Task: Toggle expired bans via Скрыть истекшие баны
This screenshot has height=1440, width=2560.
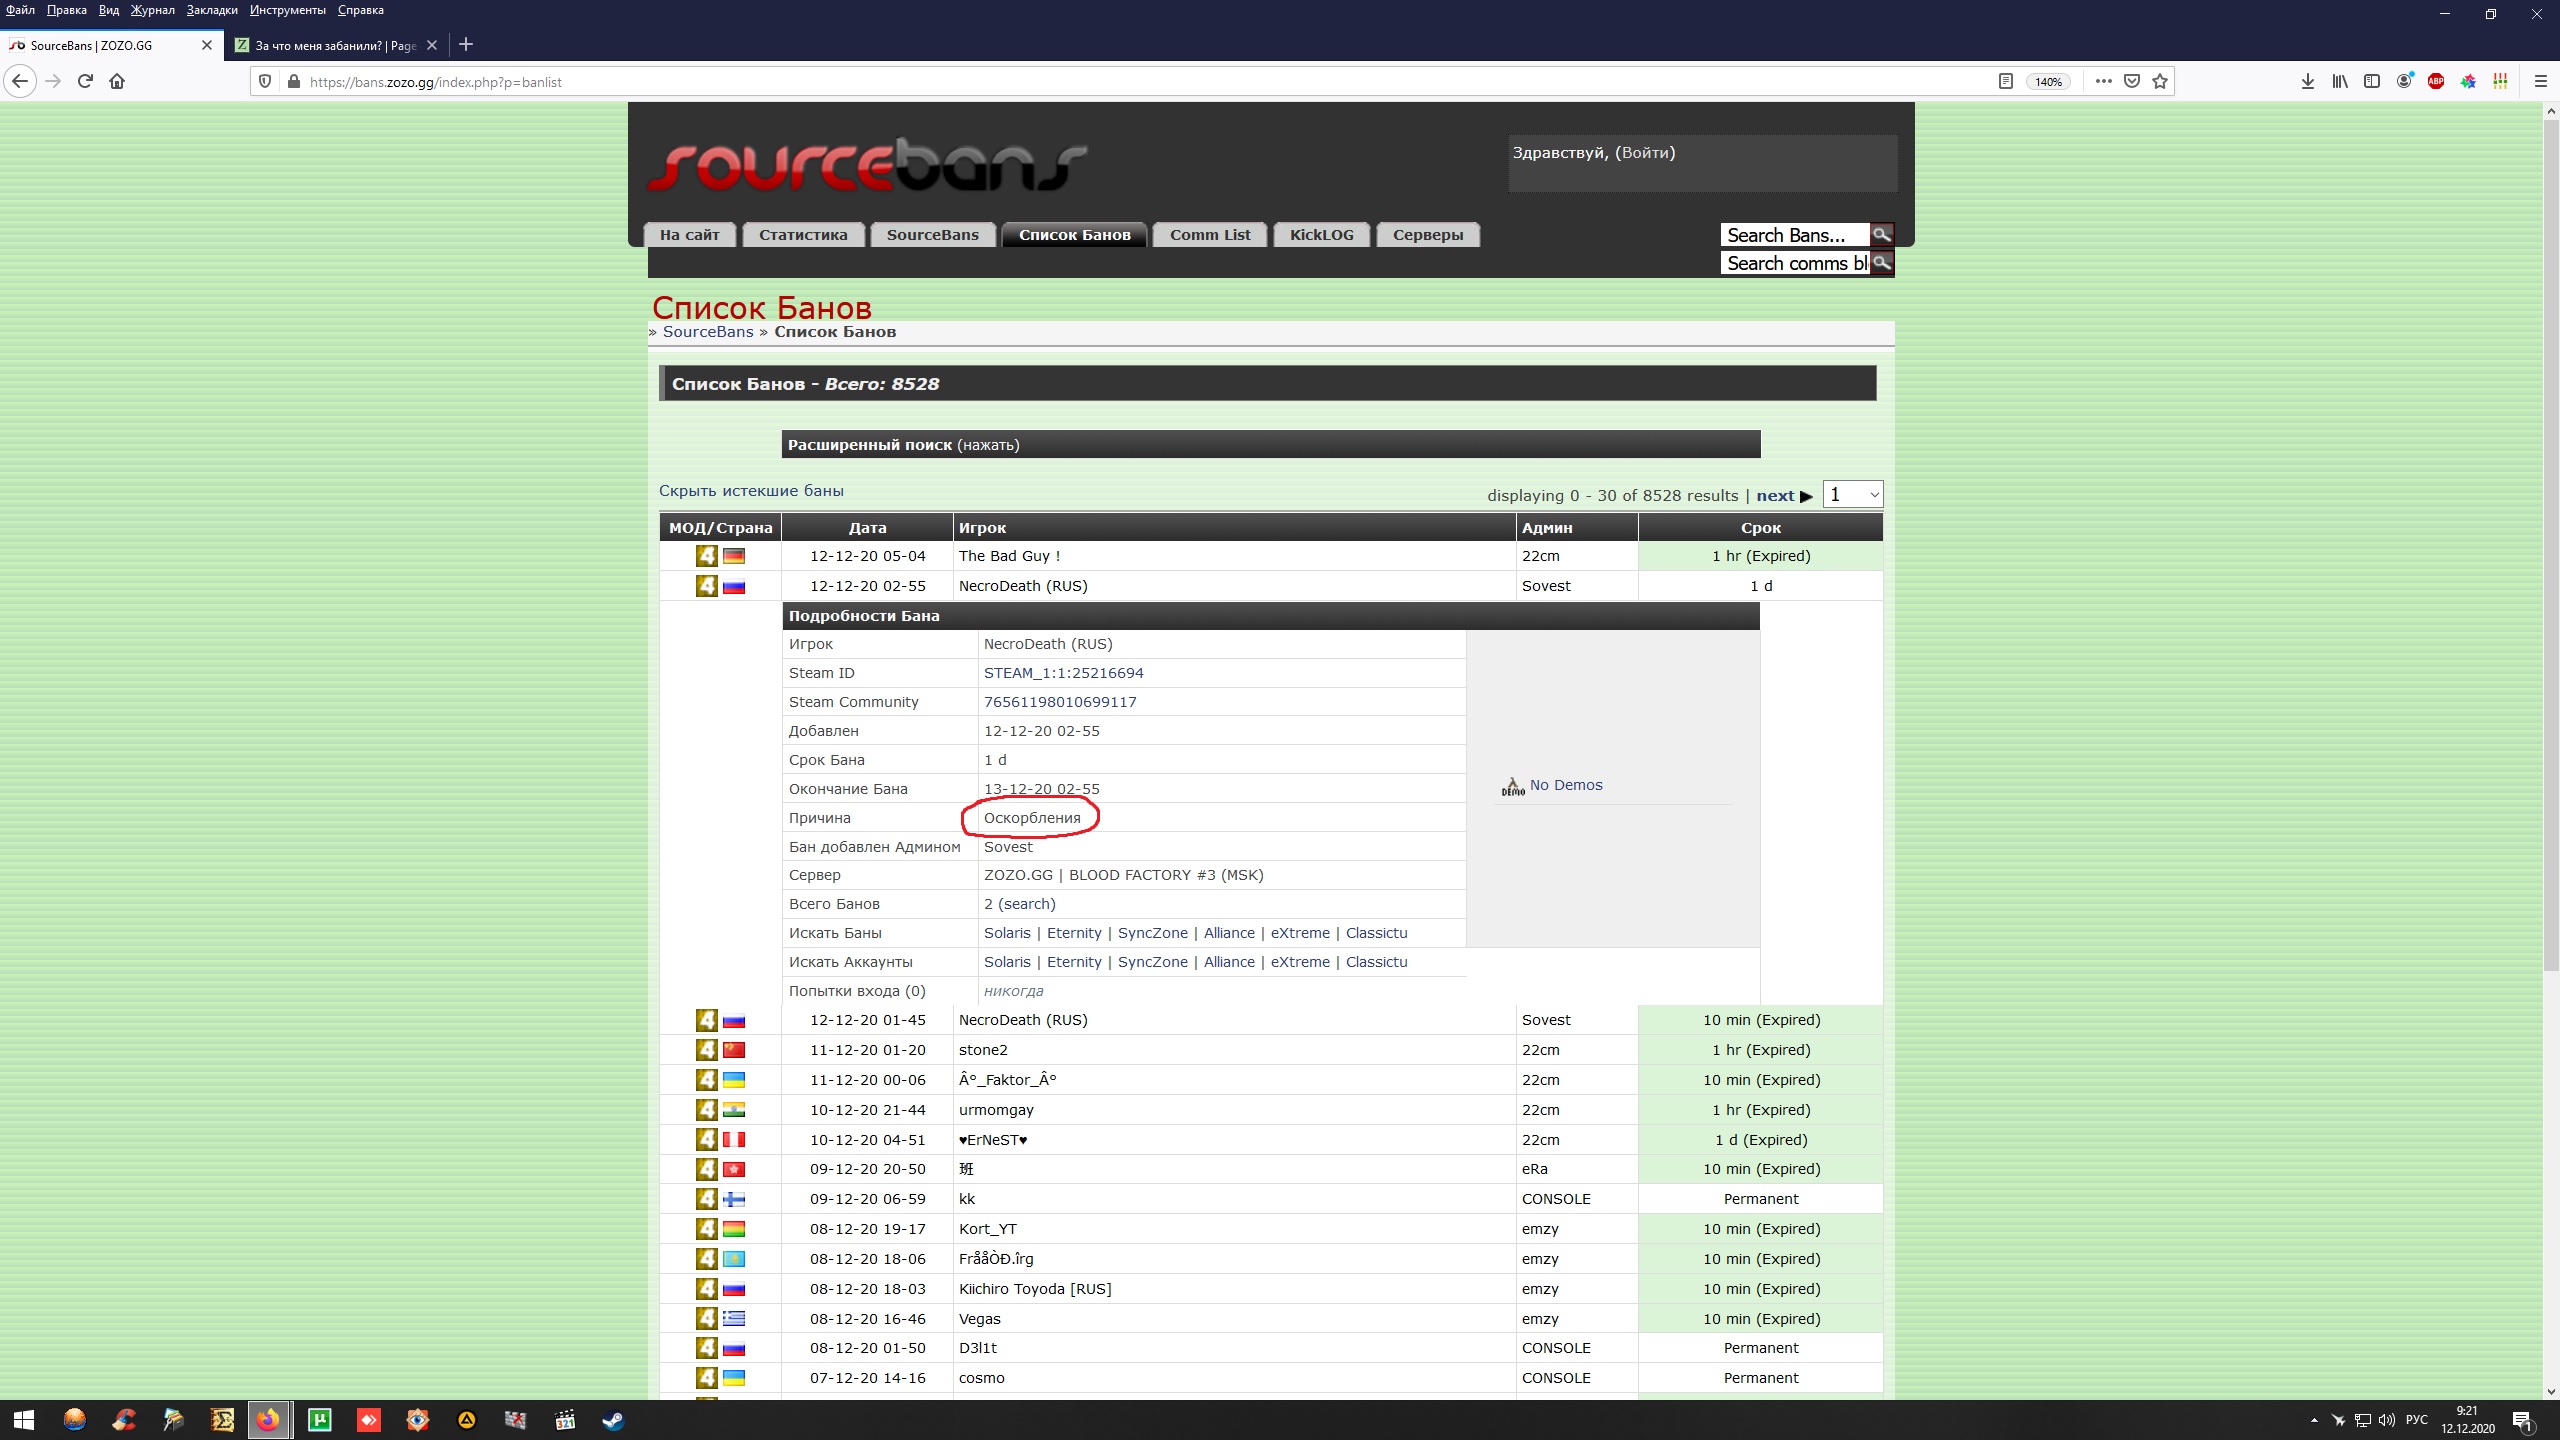Action: click(751, 491)
